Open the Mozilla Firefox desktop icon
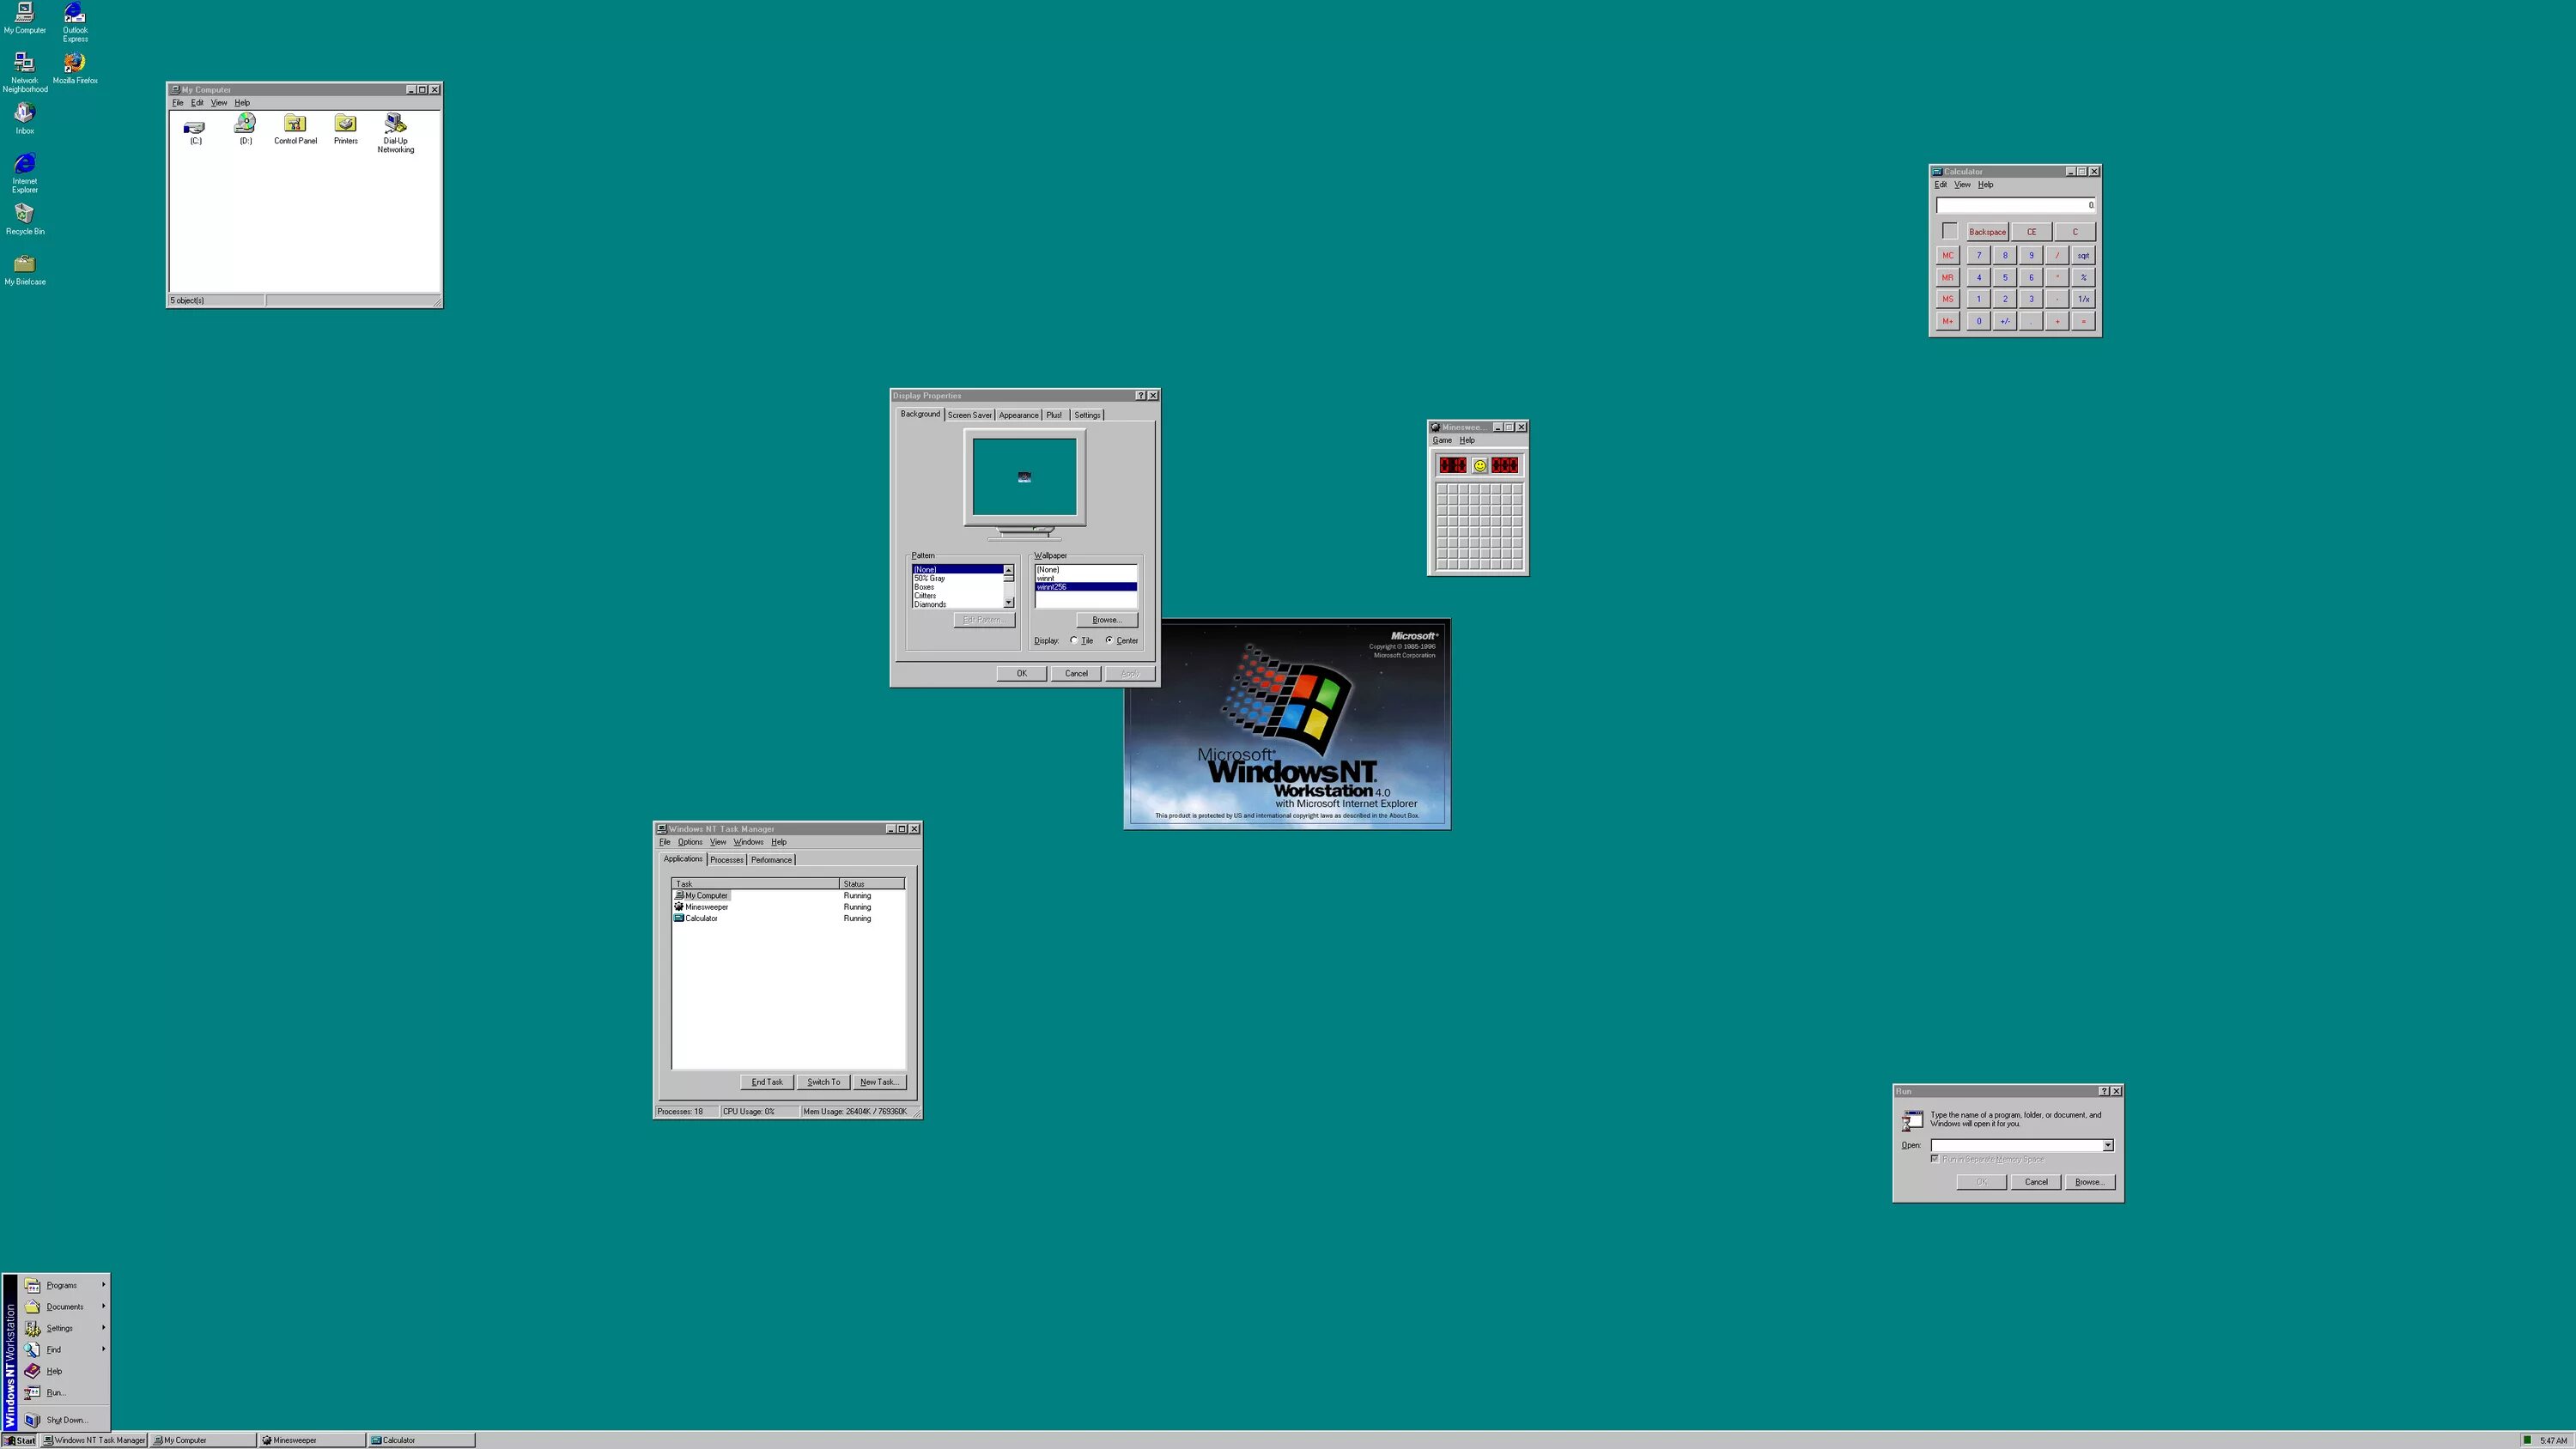Screen dimensions: 2576x1449 point(75,63)
